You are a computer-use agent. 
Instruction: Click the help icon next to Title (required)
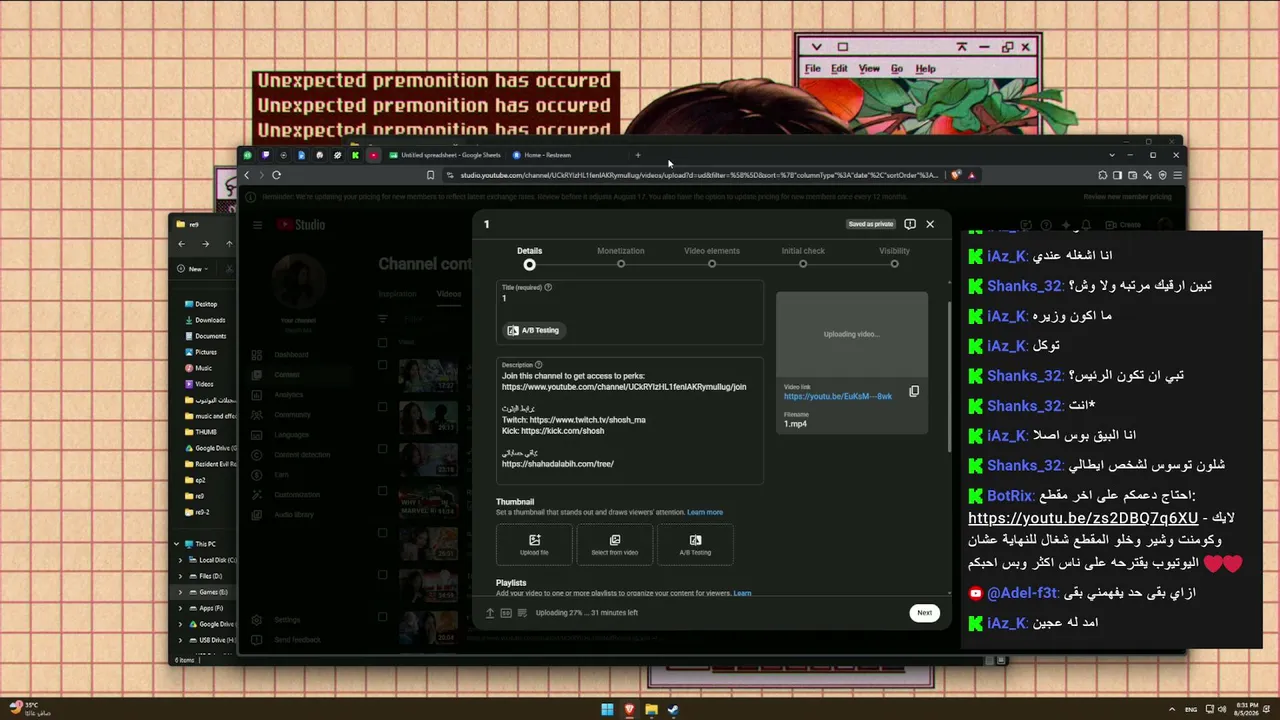point(548,287)
